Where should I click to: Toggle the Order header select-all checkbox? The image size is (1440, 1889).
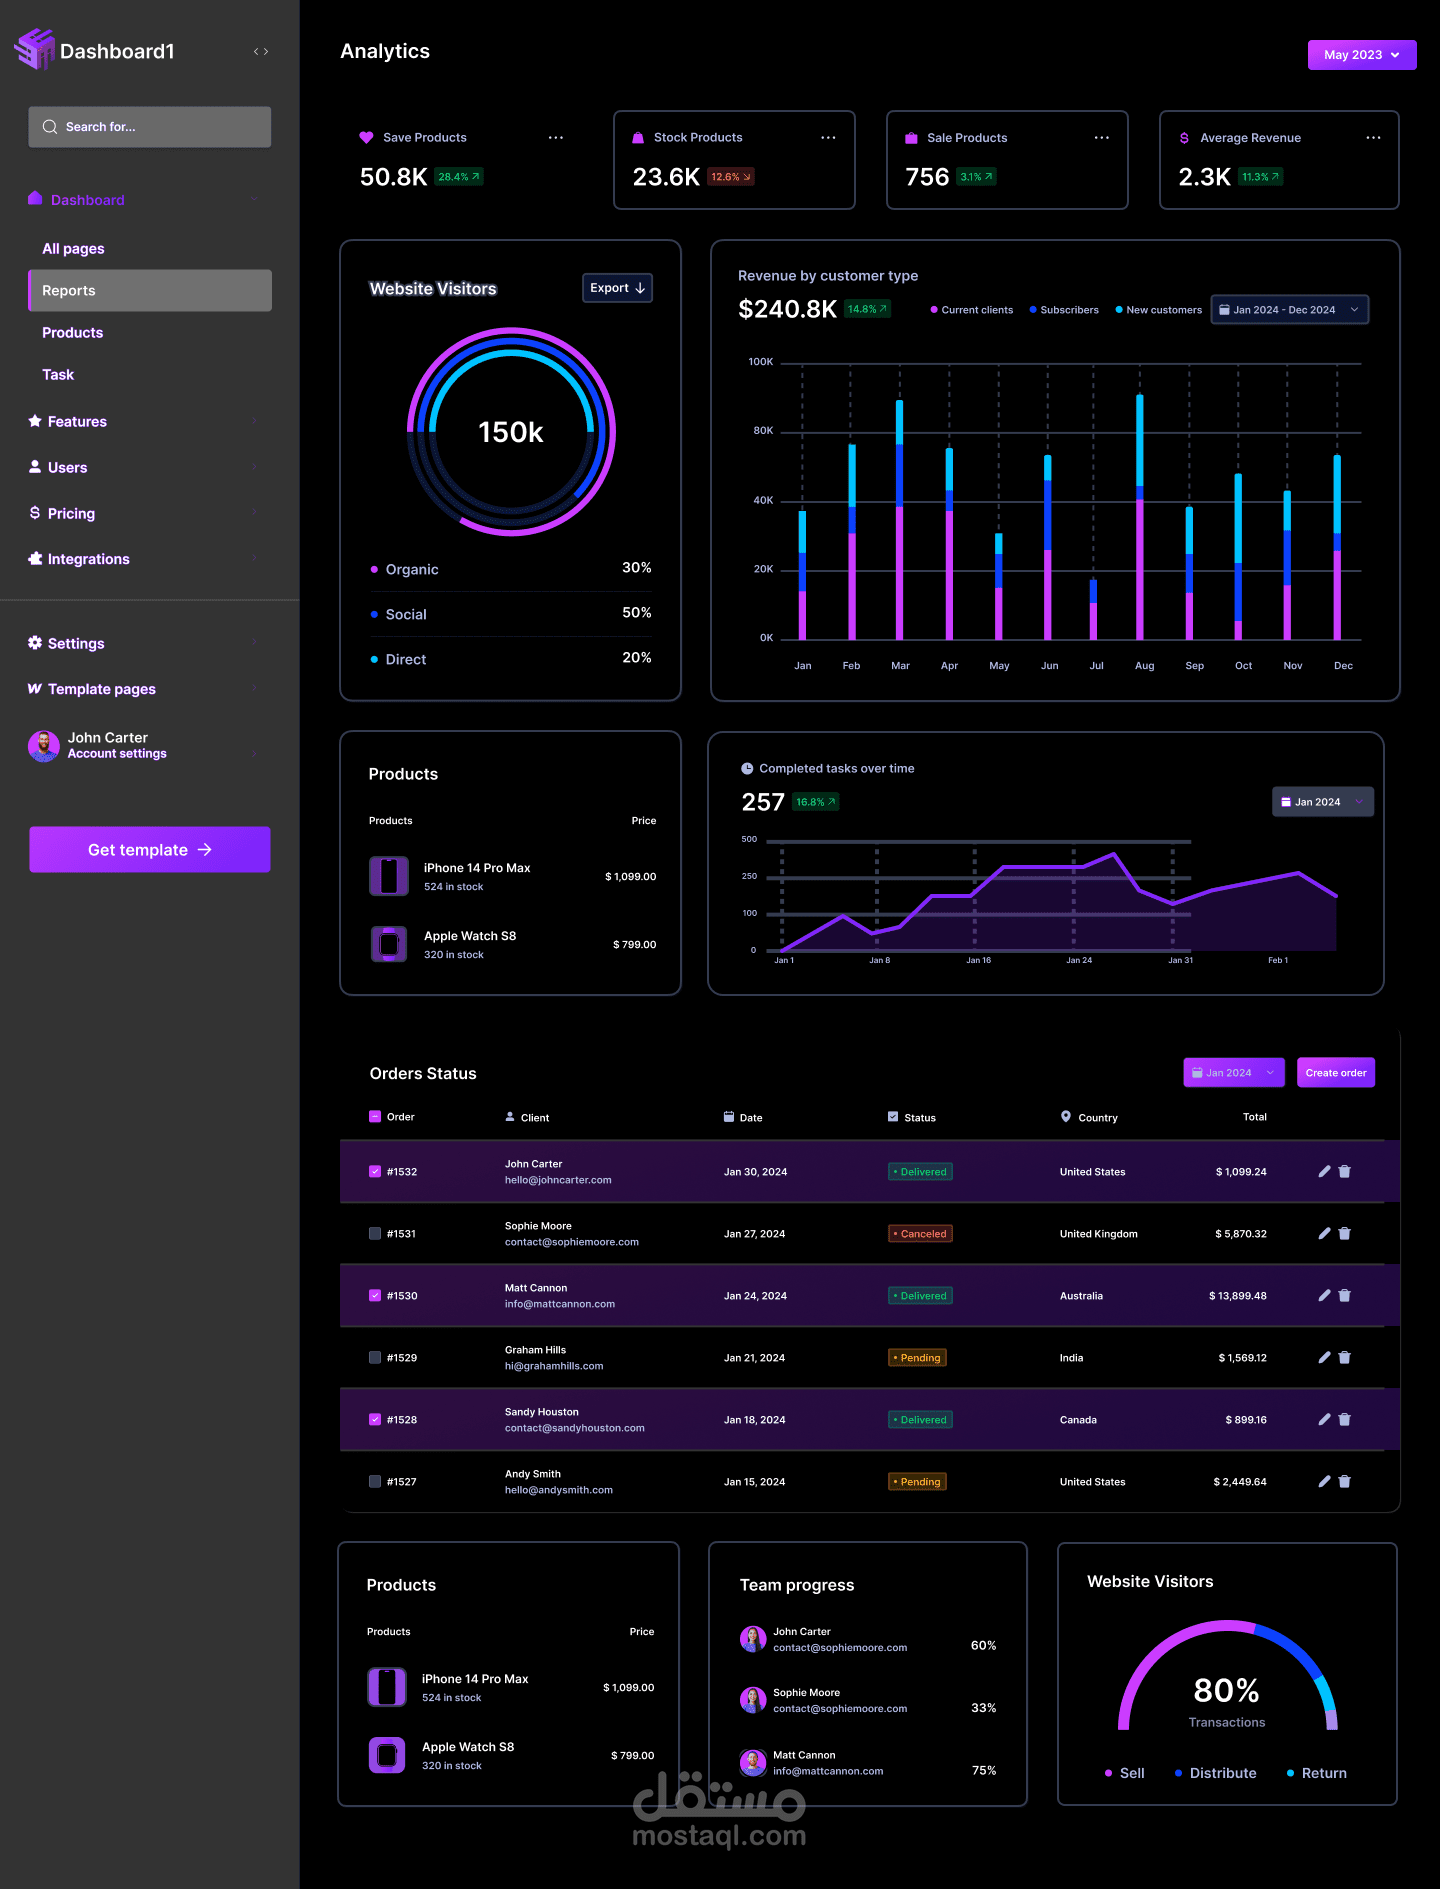[375, 1116]
